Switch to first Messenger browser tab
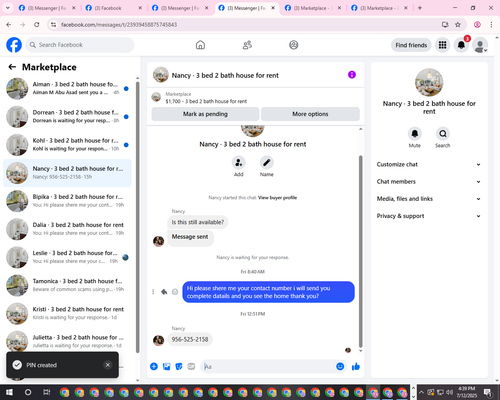The height and width of the screenshot is (400, 500). pyautogui.click(x=47, y=8)
